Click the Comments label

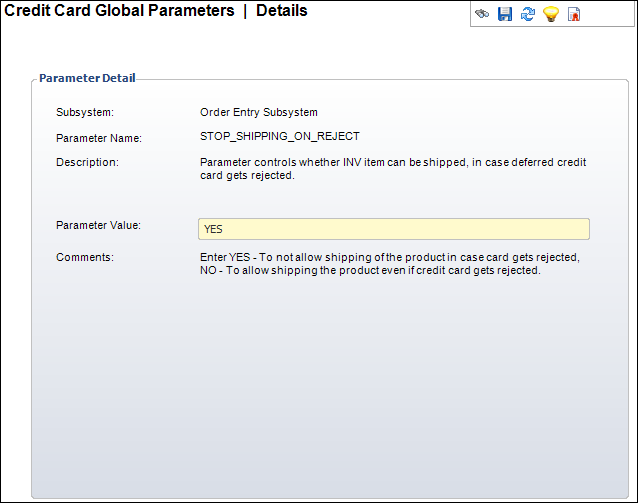[85, 257]
